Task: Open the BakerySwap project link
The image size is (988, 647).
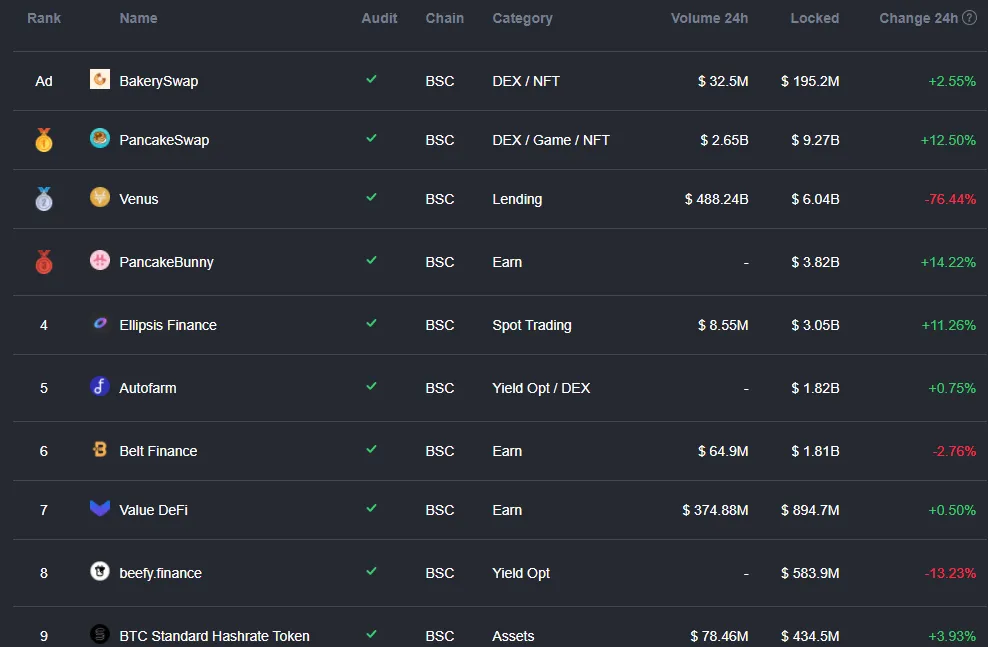Action: 159,81
